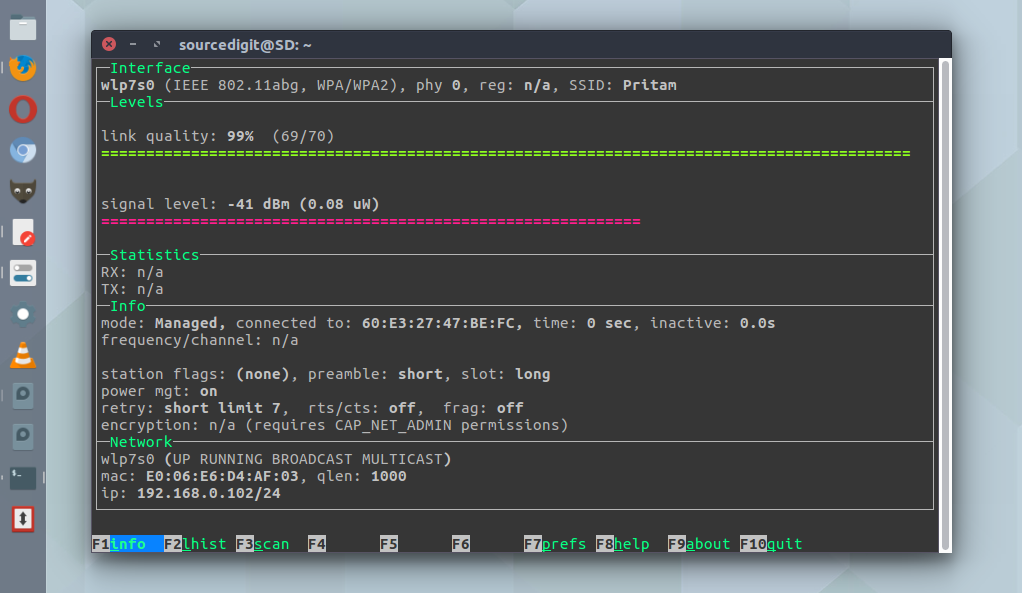Click the (69/70) link quality ratio
The image size is (1022, 593).
click(303, 136)
